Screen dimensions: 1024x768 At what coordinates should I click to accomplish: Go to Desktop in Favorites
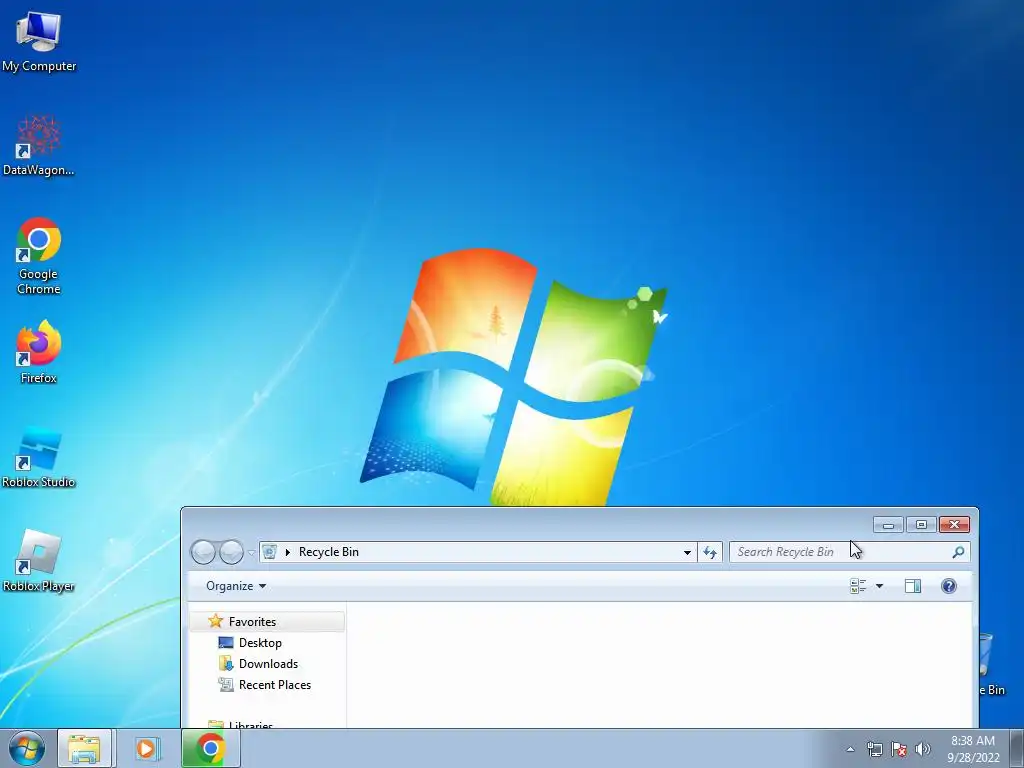[x=260, y=643]
